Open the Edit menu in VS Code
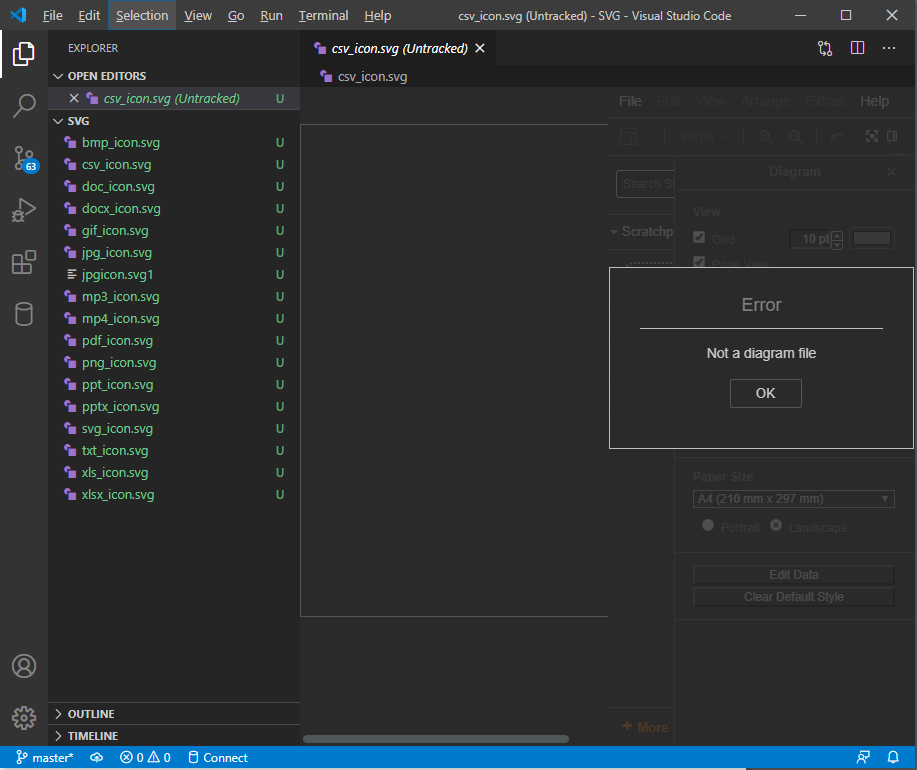Screen dimensions: 917x770 (89, 16)
